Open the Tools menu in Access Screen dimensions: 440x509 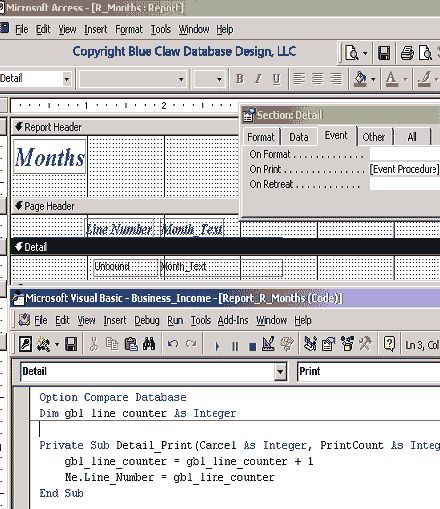pyautogui.click(x=161, y=29)
